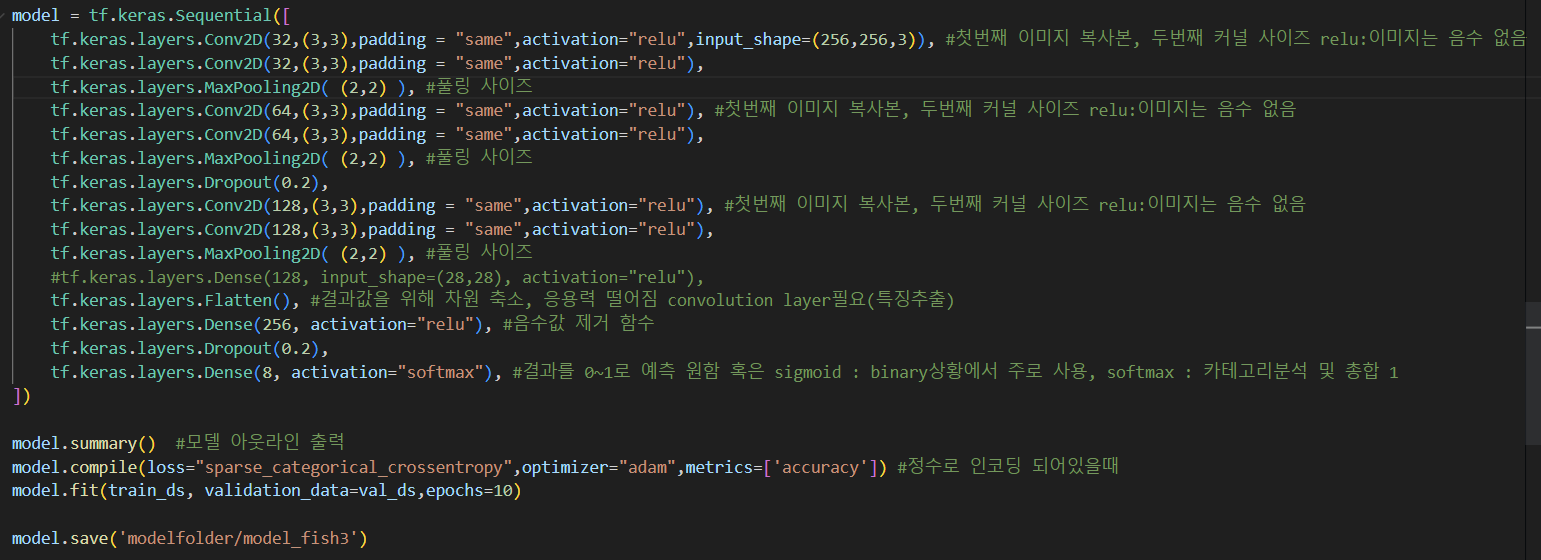Viewport: 1541px width, 560px height.
Task: Click the #모델 아웃라인 출력 comment
Action: [x=259, y=443]
